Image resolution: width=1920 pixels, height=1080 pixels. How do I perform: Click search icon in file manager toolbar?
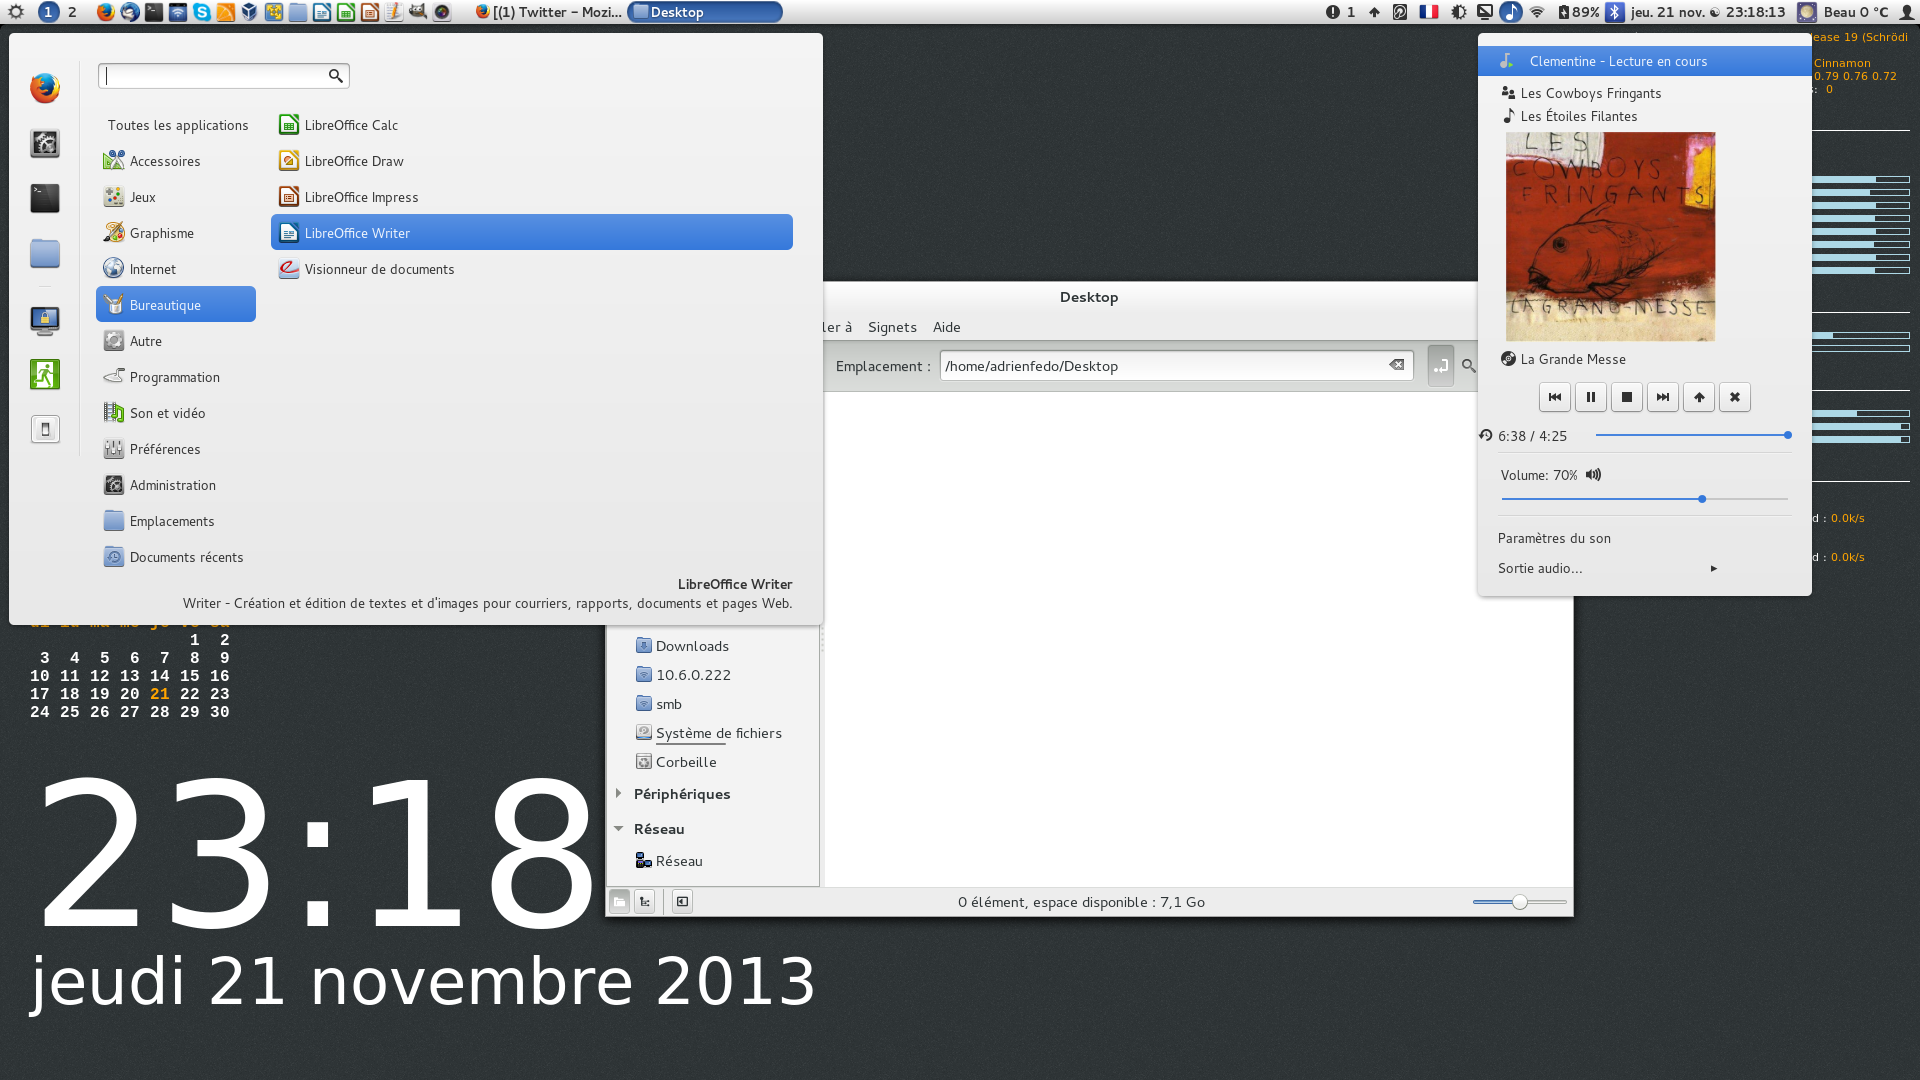[x=1468, y=366]
